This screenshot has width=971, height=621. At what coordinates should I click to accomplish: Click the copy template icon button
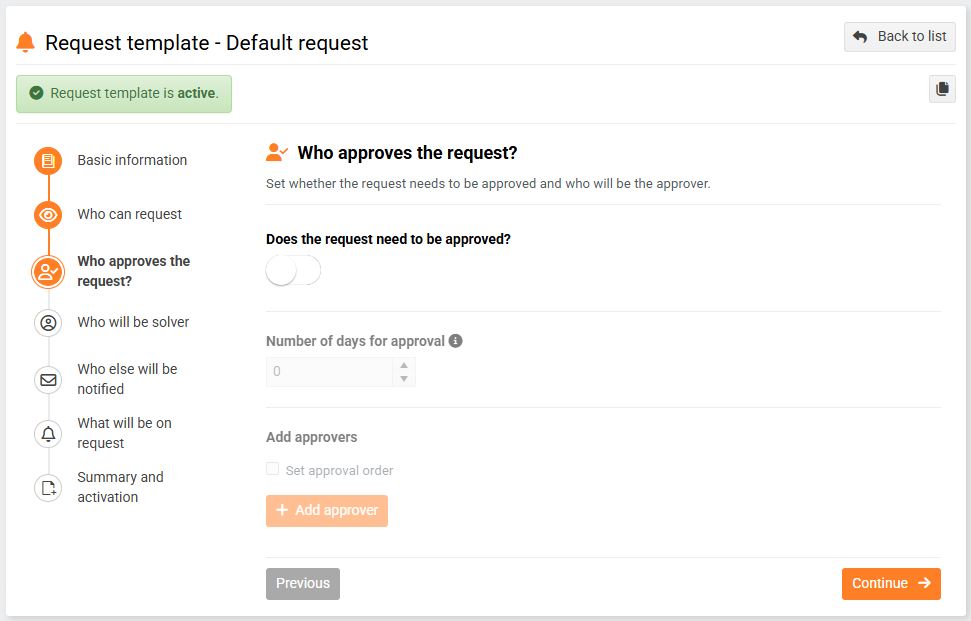(942, 89)
